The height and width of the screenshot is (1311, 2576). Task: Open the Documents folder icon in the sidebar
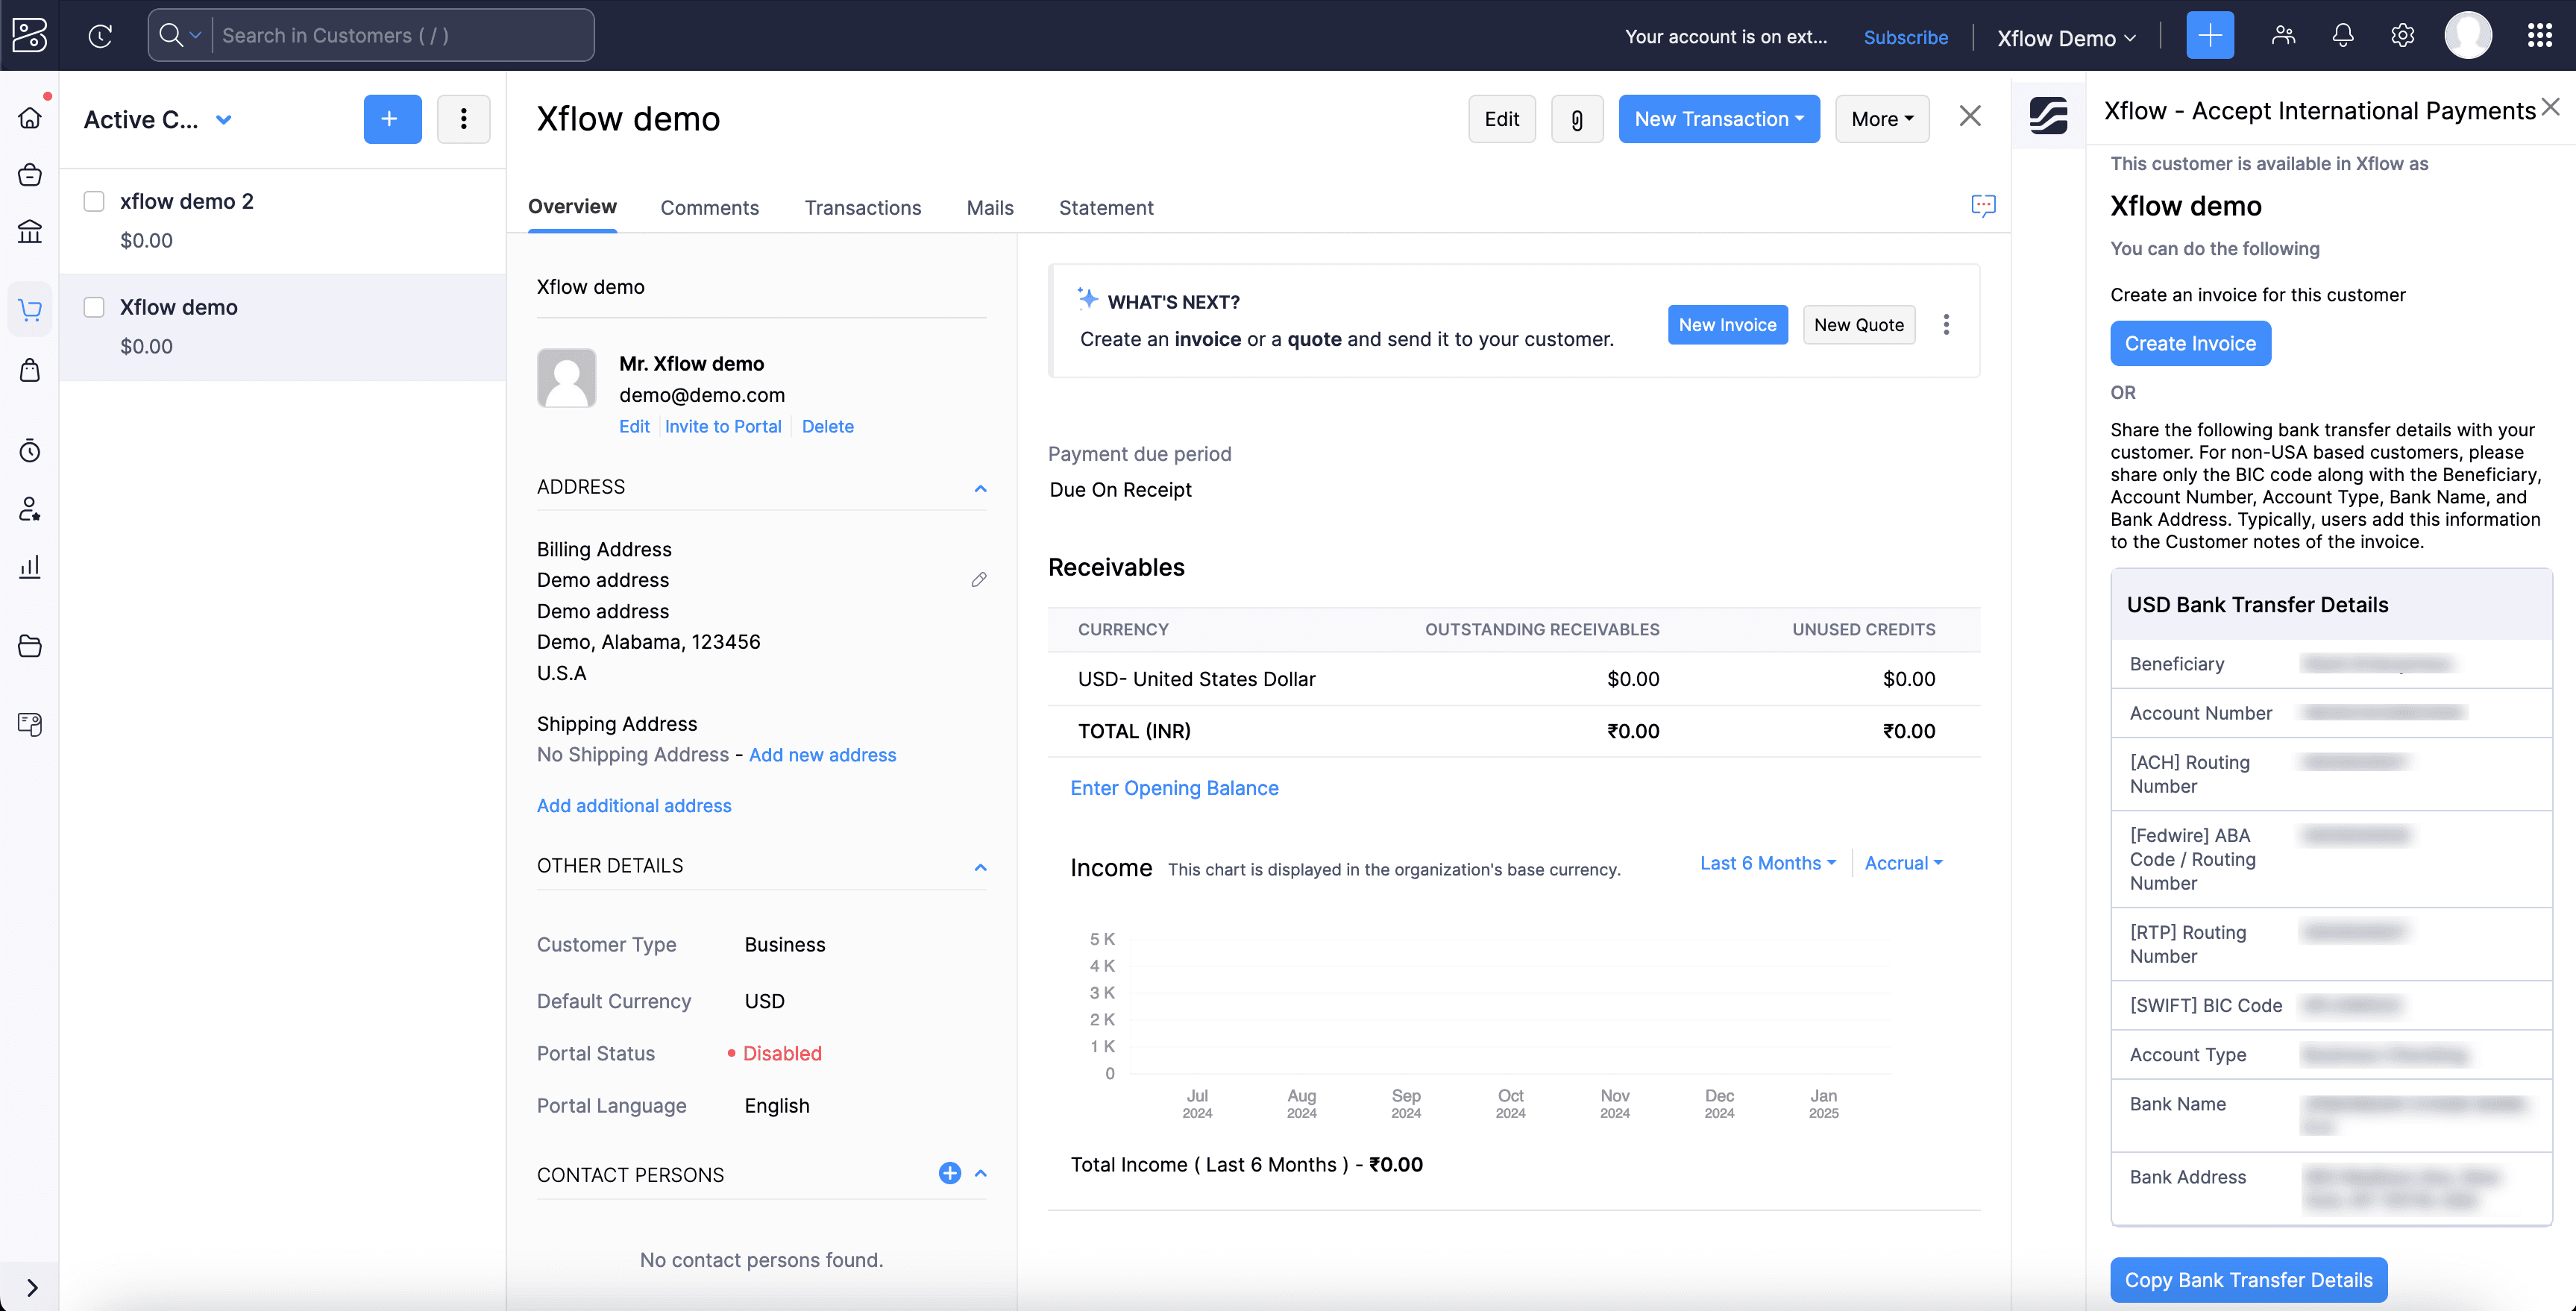click(x=30, y=646)
